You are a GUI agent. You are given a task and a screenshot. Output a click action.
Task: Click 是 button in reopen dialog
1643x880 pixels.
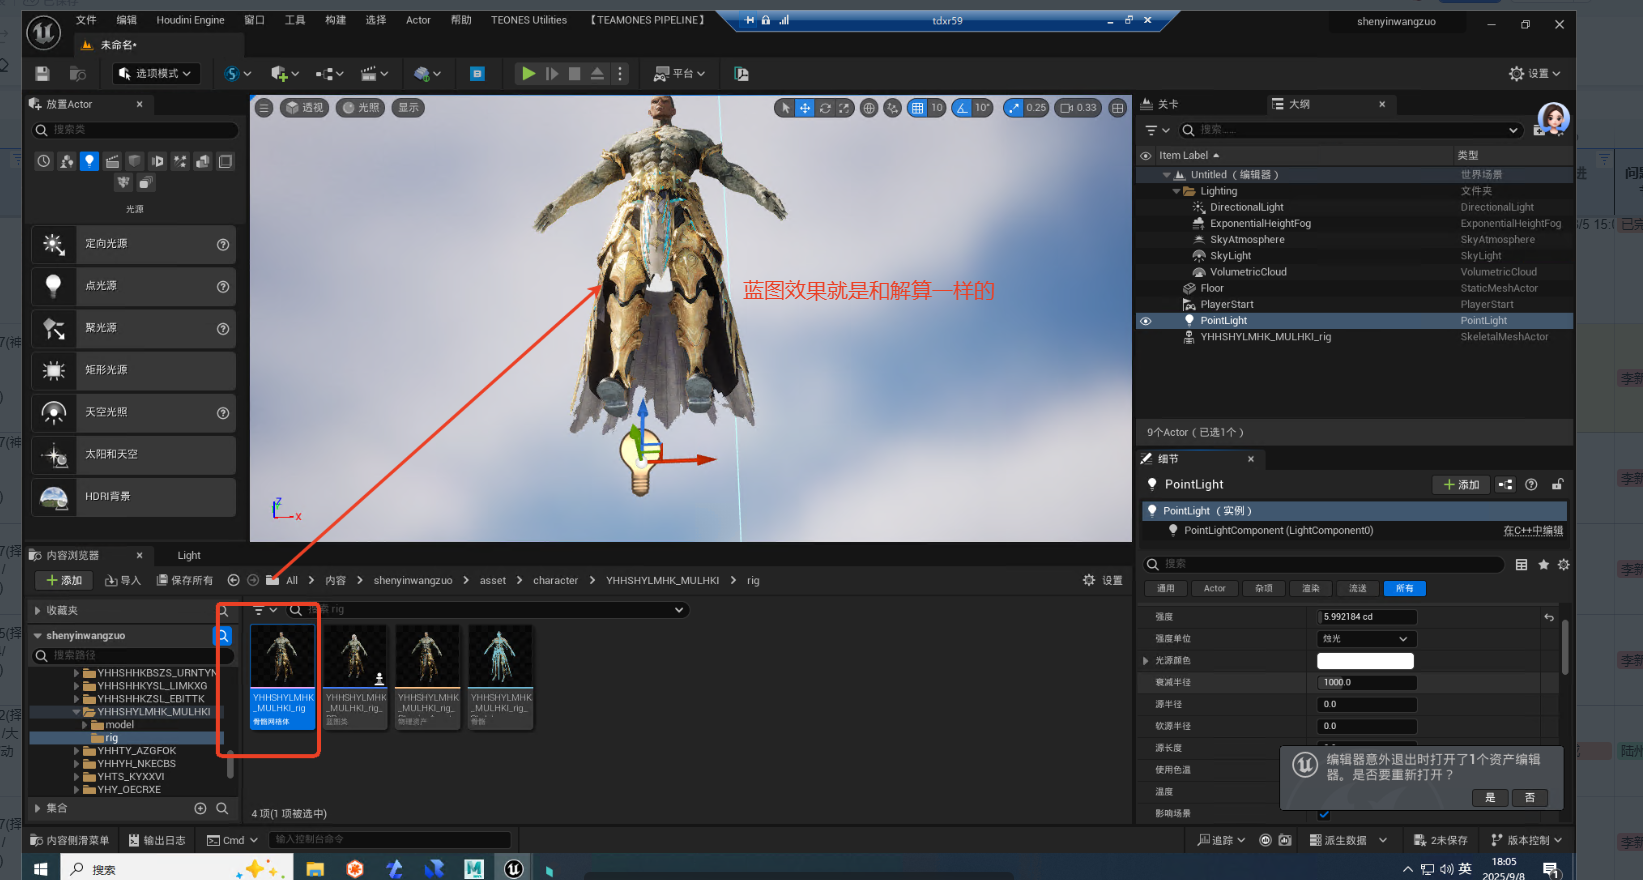click(x=1490, y=797)
